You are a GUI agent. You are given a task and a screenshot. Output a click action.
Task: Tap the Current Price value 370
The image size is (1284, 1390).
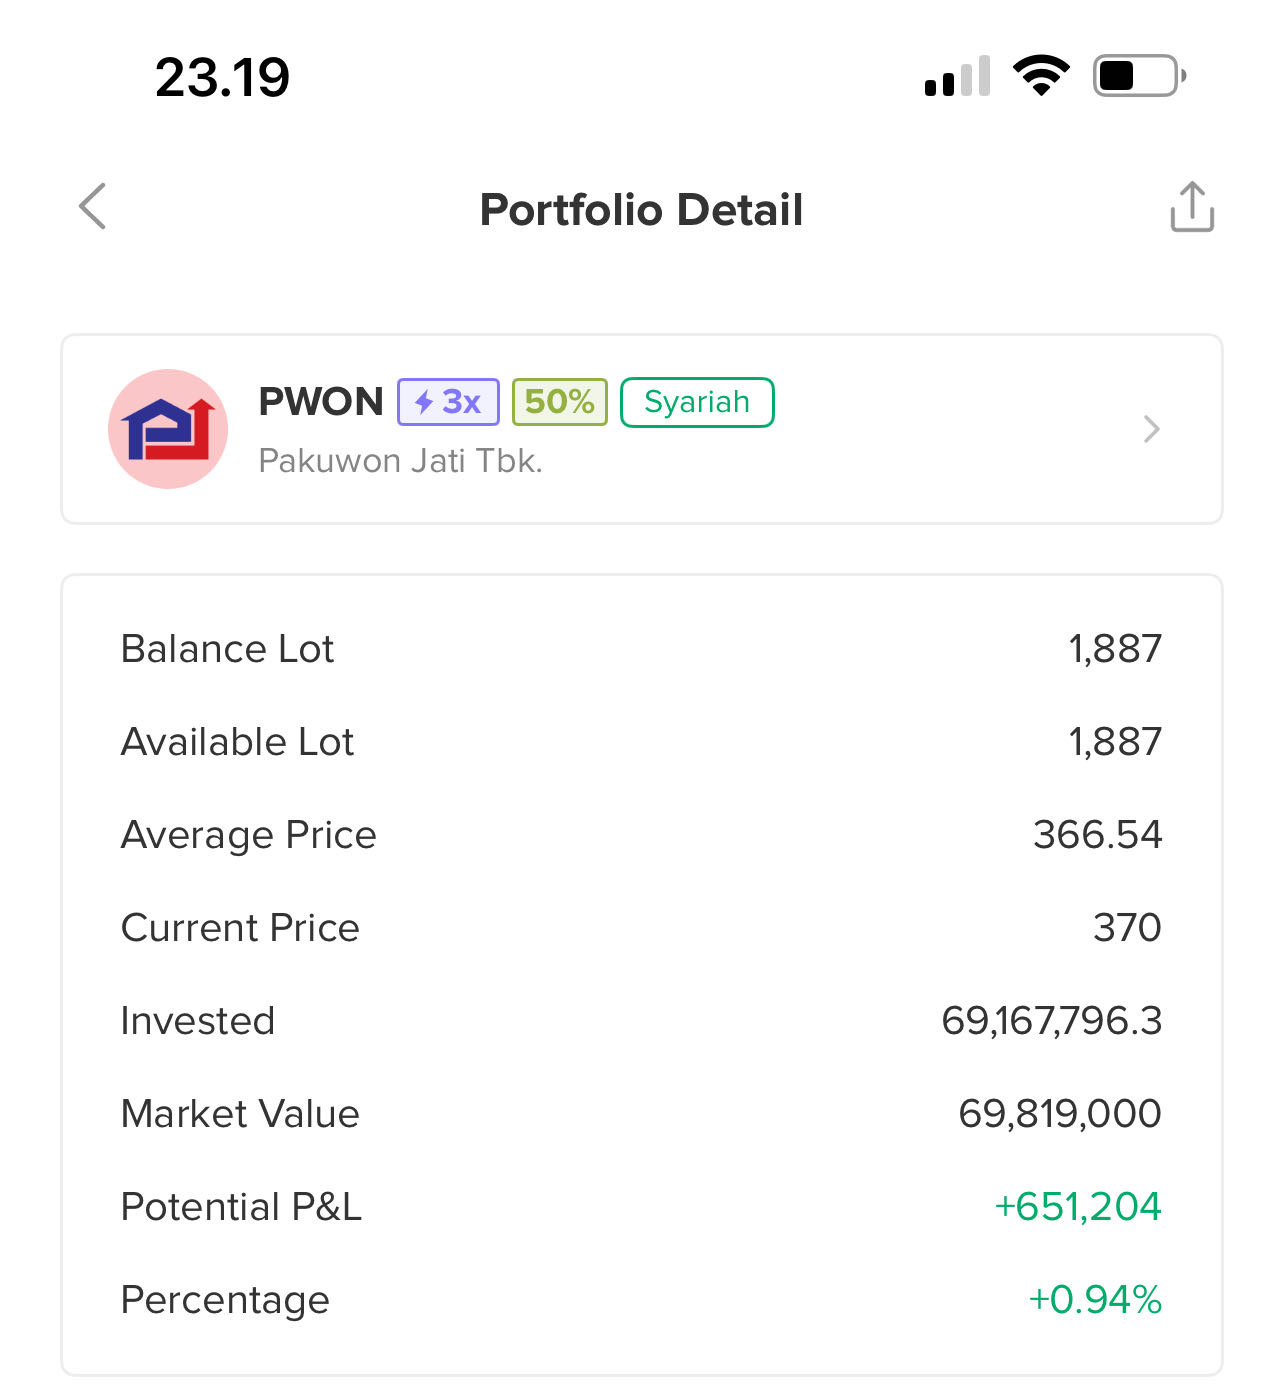coord(1127,928)
